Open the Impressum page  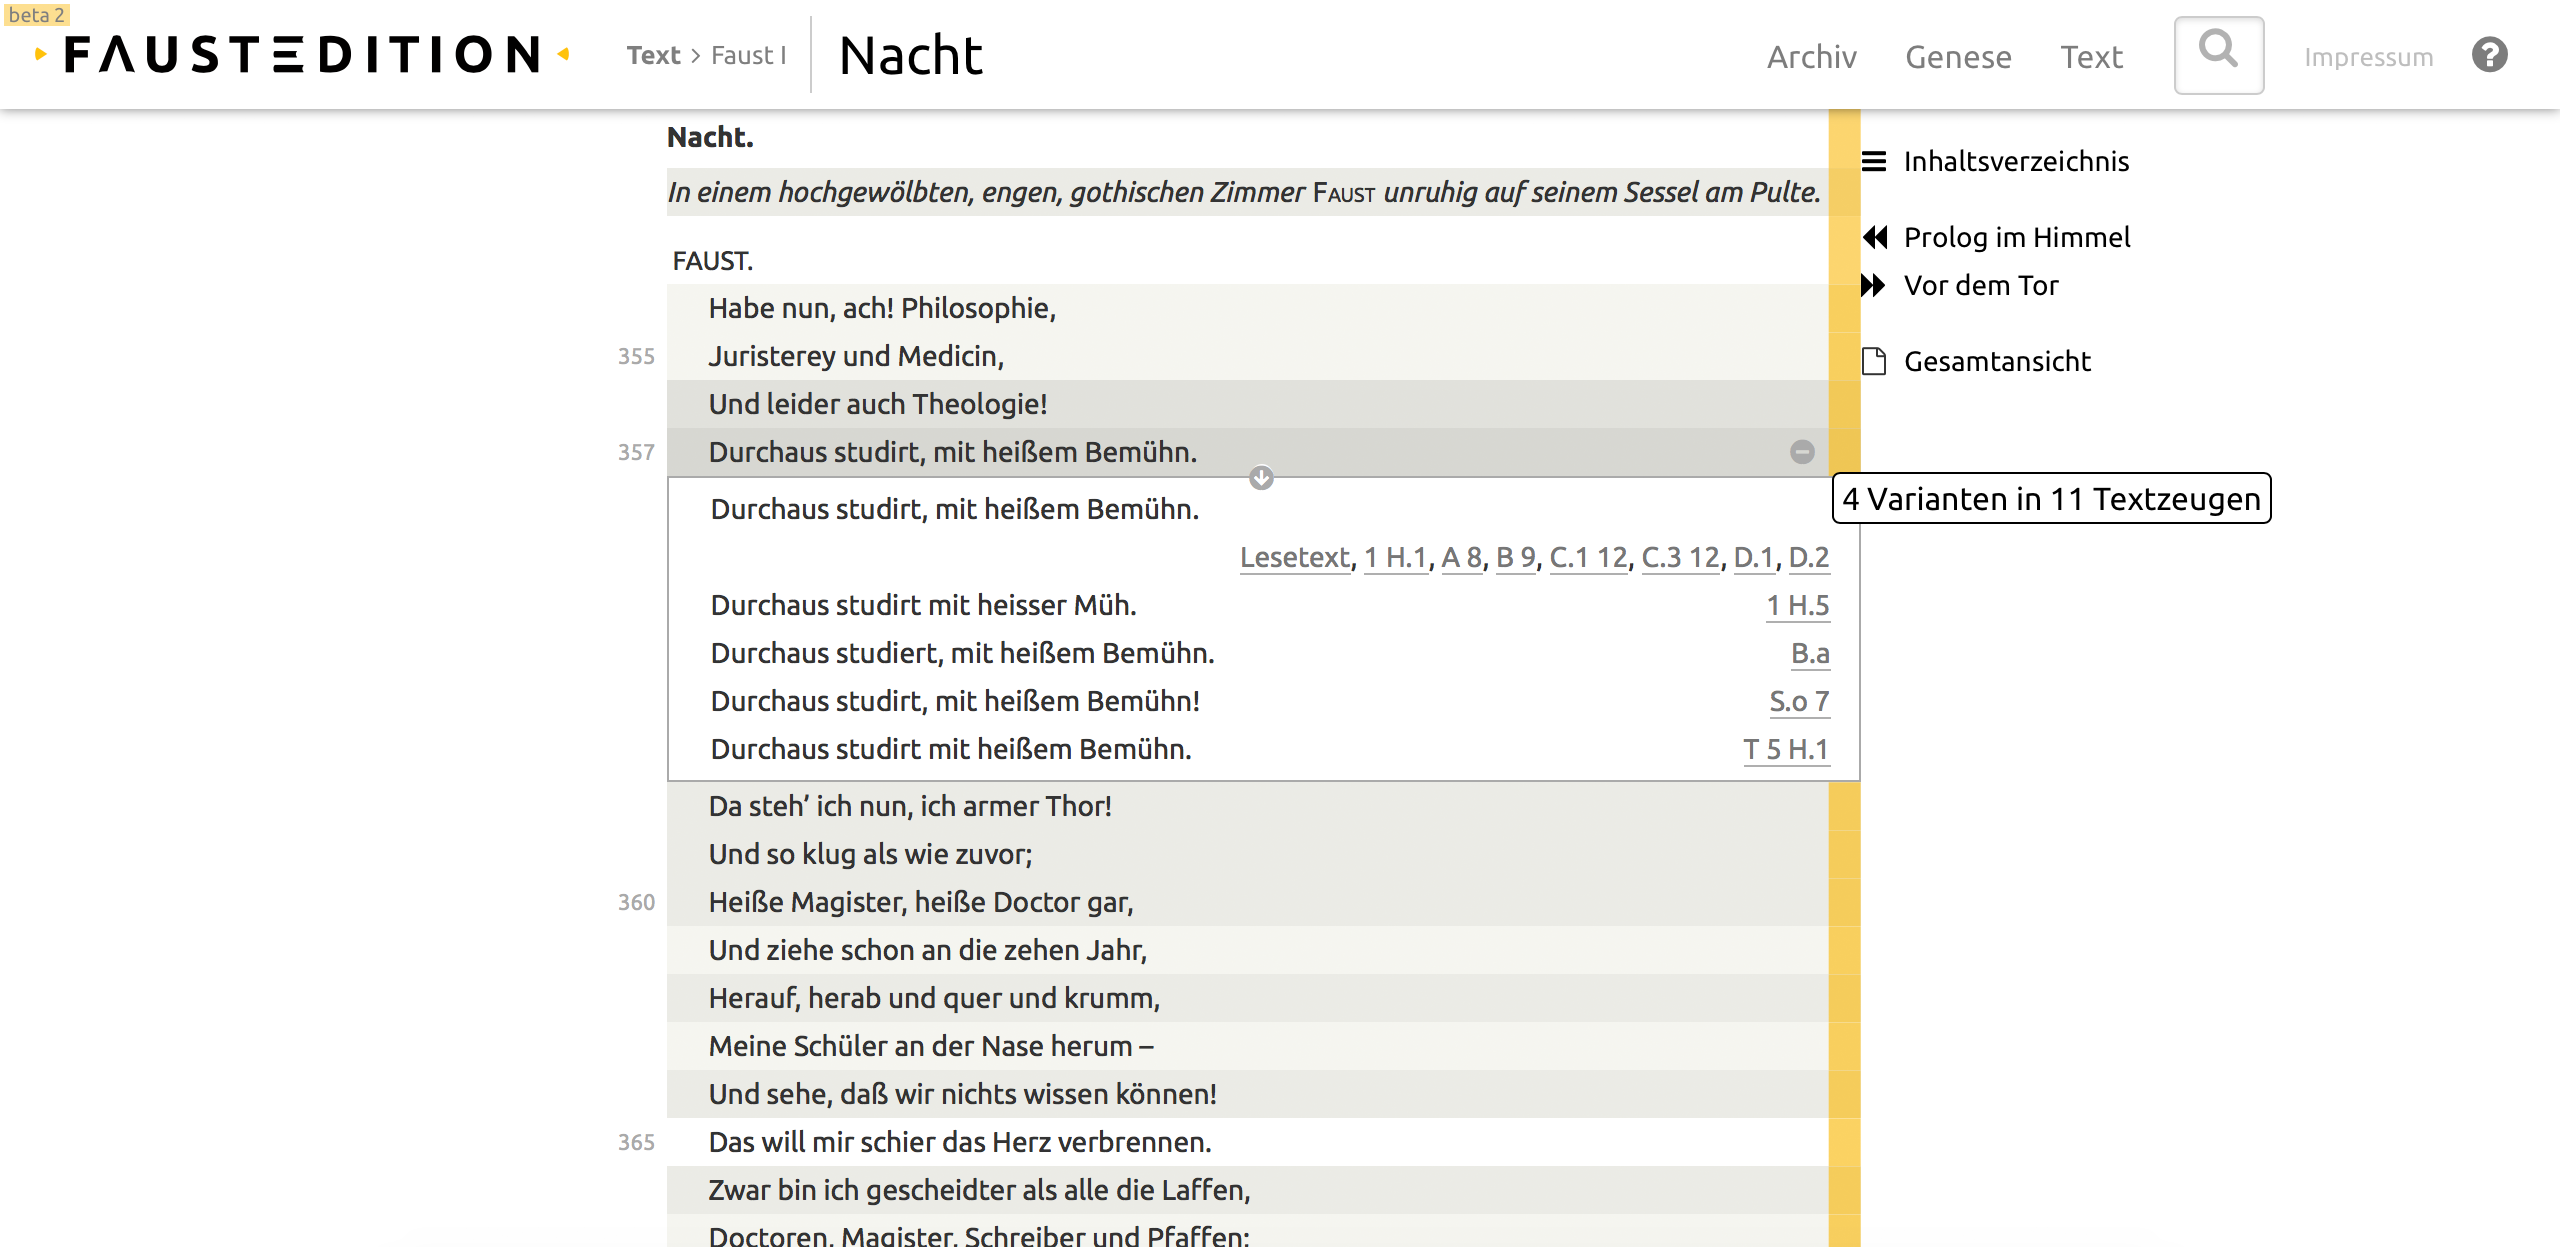(x=2368, y=58)
